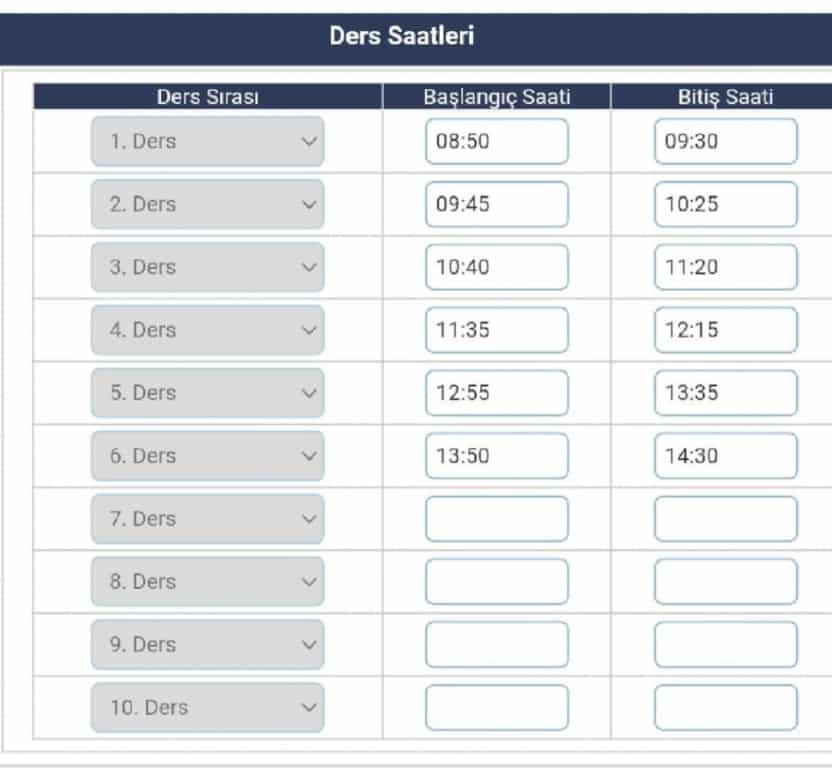Click empty end time for 10. Ders
832x768 pixels.
click(725, 708)
